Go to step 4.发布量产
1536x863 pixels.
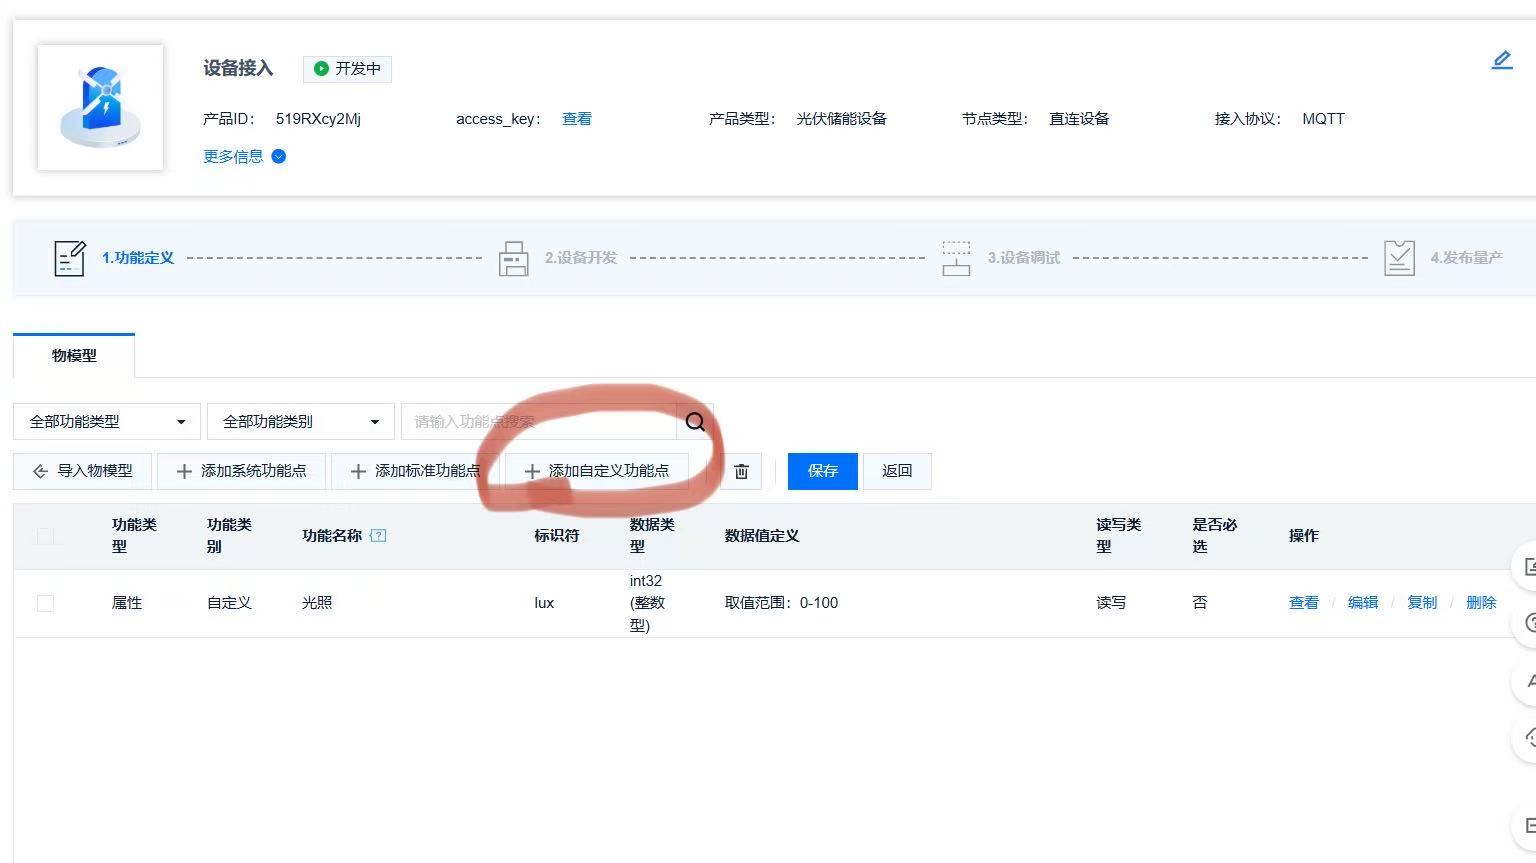pos(1466,257)
